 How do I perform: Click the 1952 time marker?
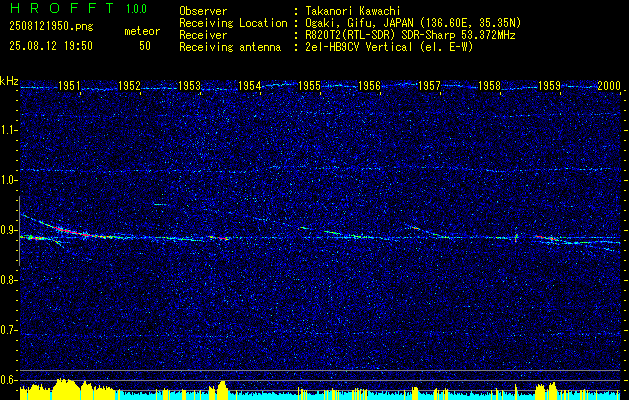[x=129, y=86]
